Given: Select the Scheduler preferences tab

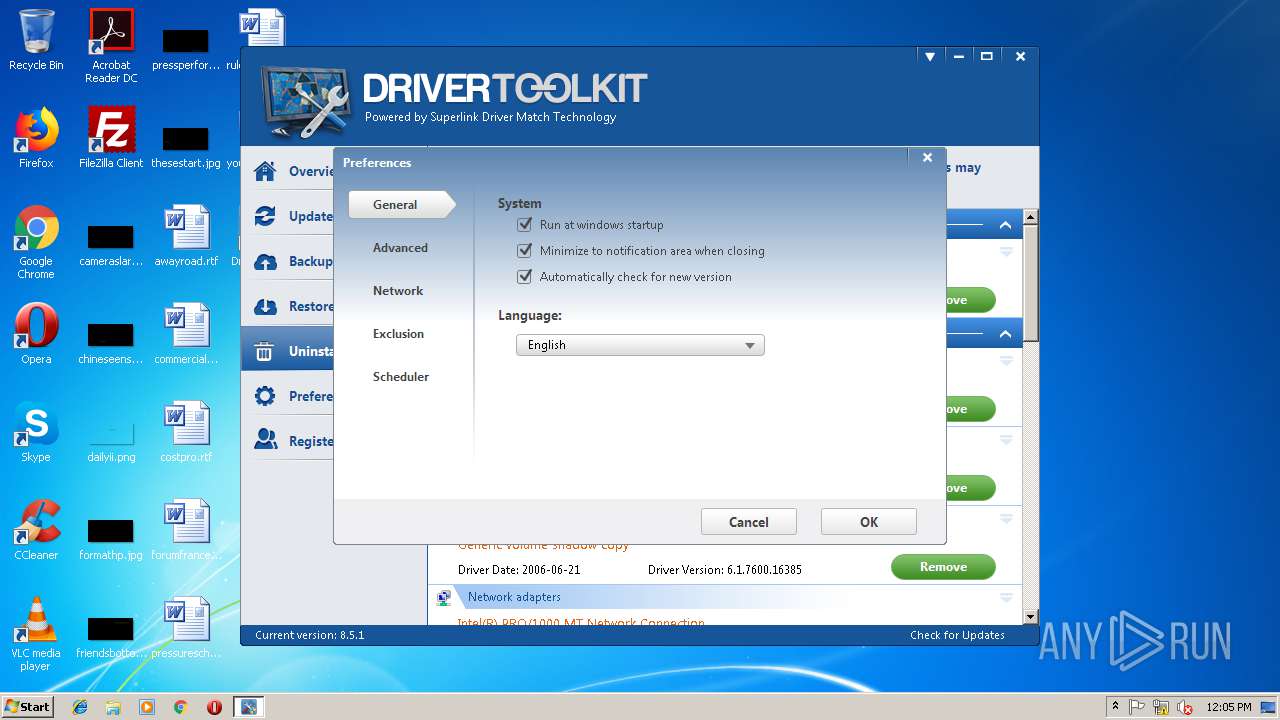Looking at the screenshot, I should pos(401,377).
